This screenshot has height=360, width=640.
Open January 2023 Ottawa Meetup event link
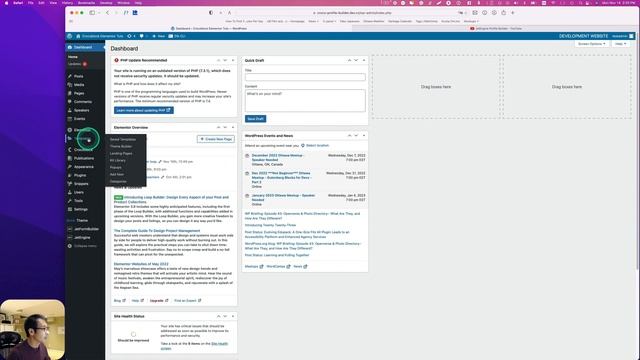click(283, 198)
